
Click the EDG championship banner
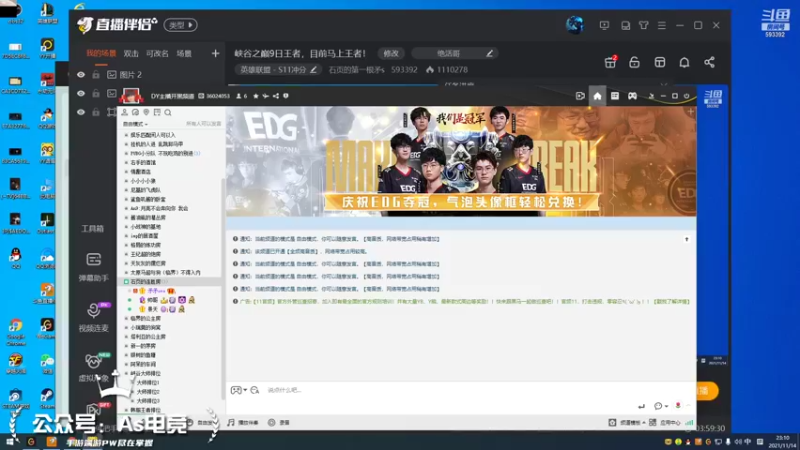[x=461, y=161]
